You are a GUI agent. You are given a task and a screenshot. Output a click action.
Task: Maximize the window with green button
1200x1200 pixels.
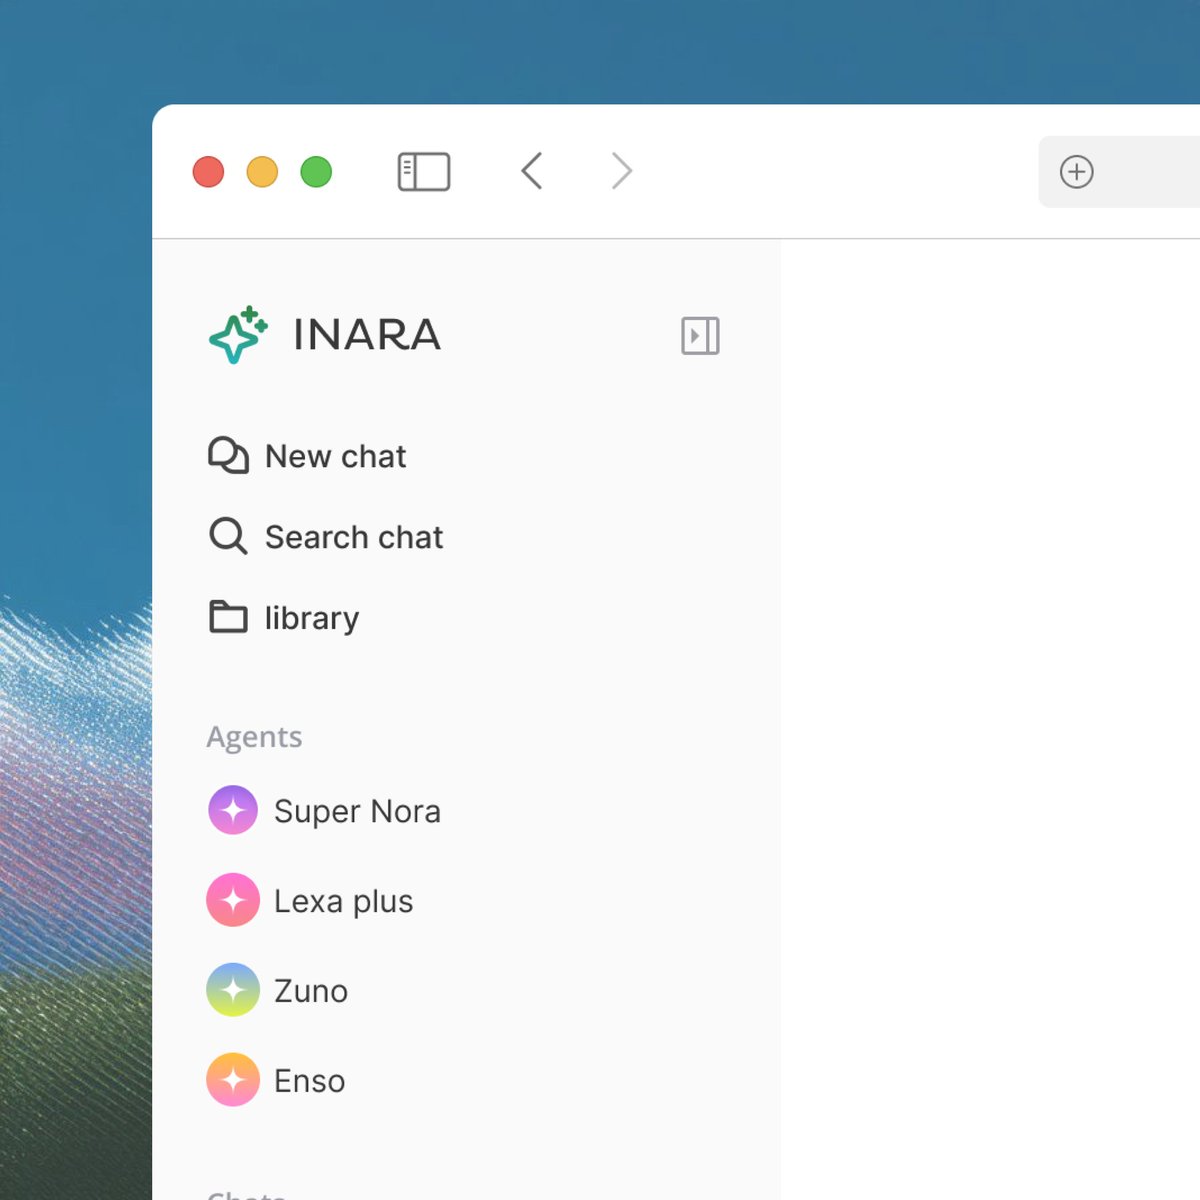(x=316, y=172)
